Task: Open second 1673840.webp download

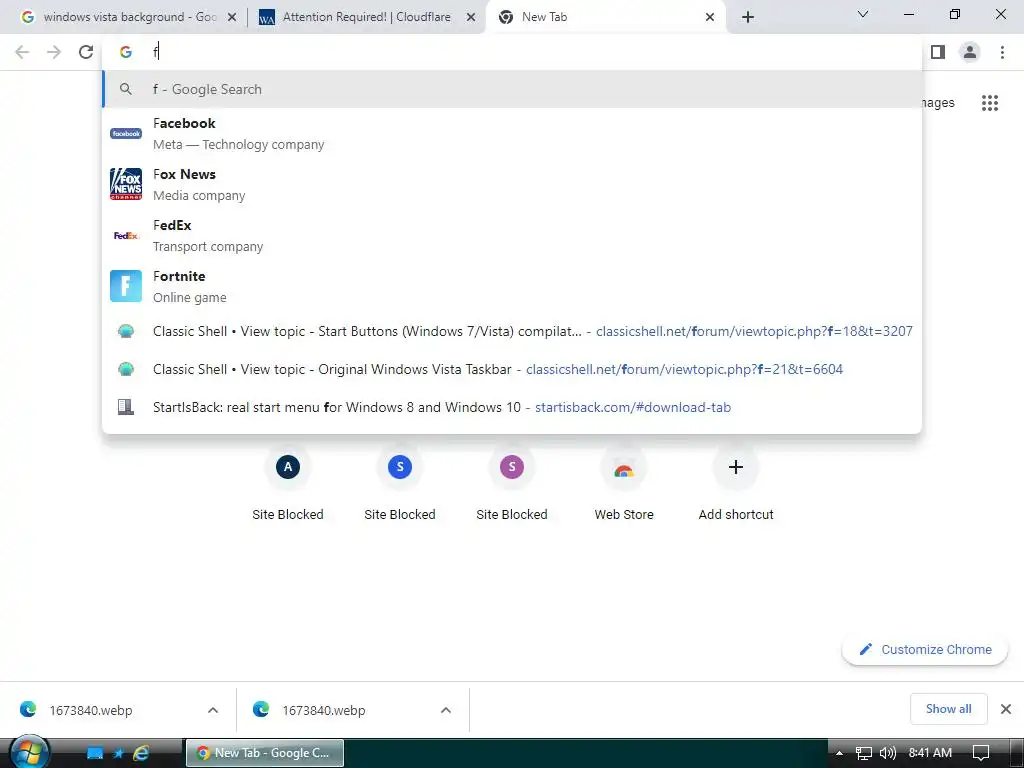Action: click(x=324, y=710)
